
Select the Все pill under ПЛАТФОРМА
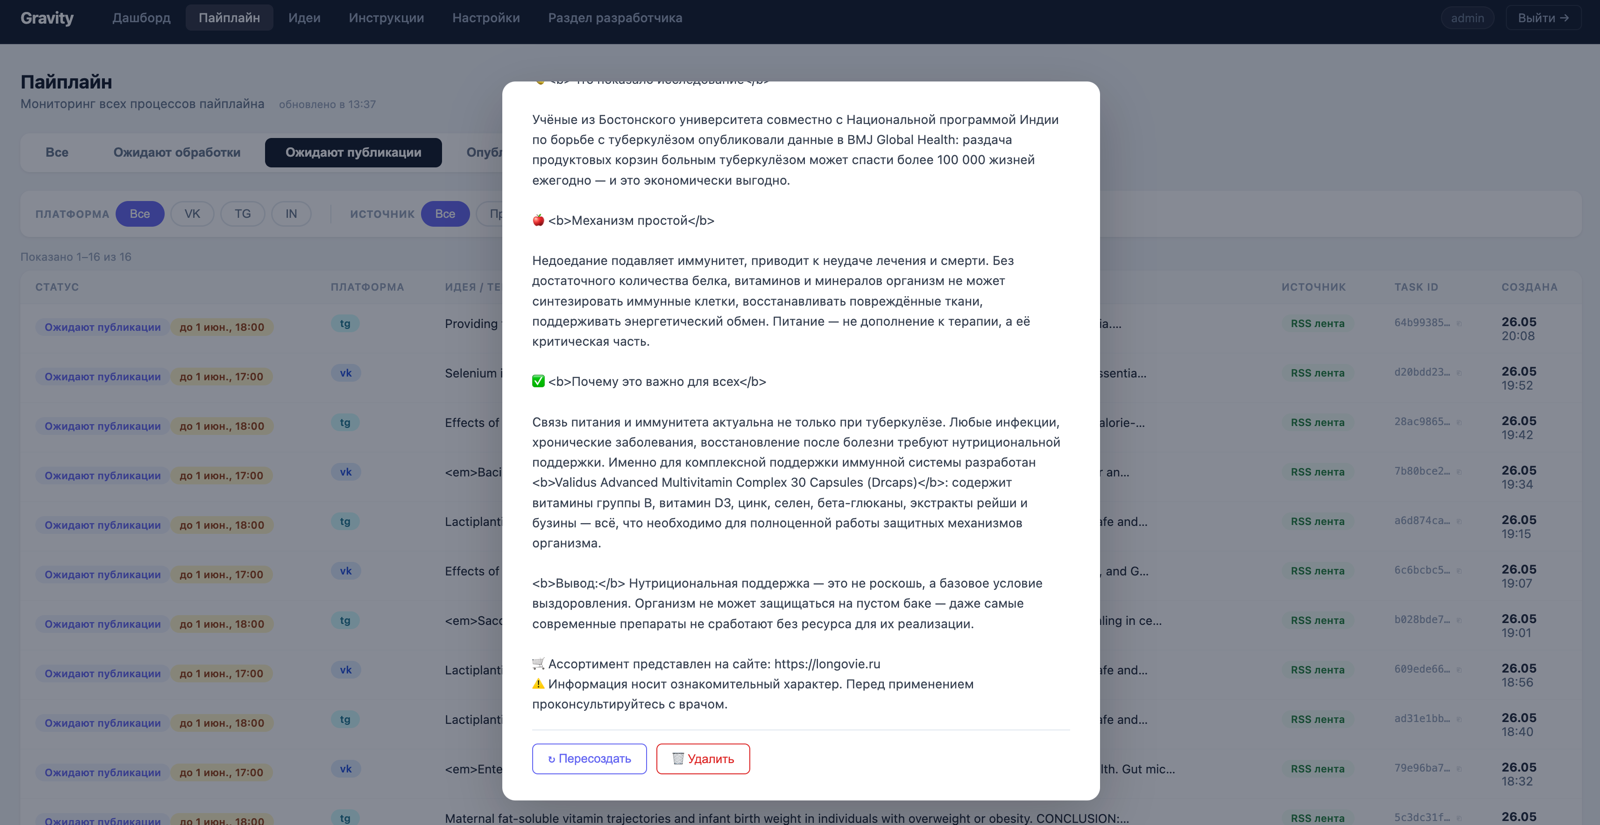click(x=140, y=214)
